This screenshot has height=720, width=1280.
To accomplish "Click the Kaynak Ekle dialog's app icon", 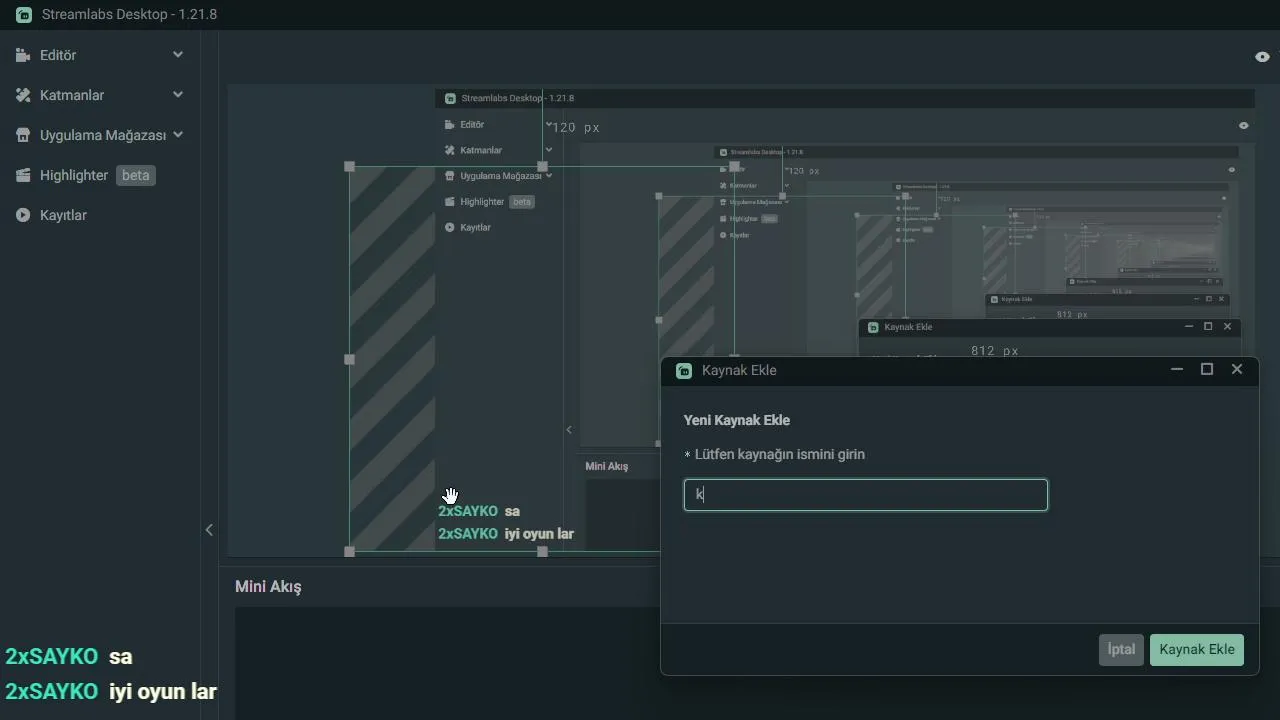I will pyautogui.click(x=684, y=371).
